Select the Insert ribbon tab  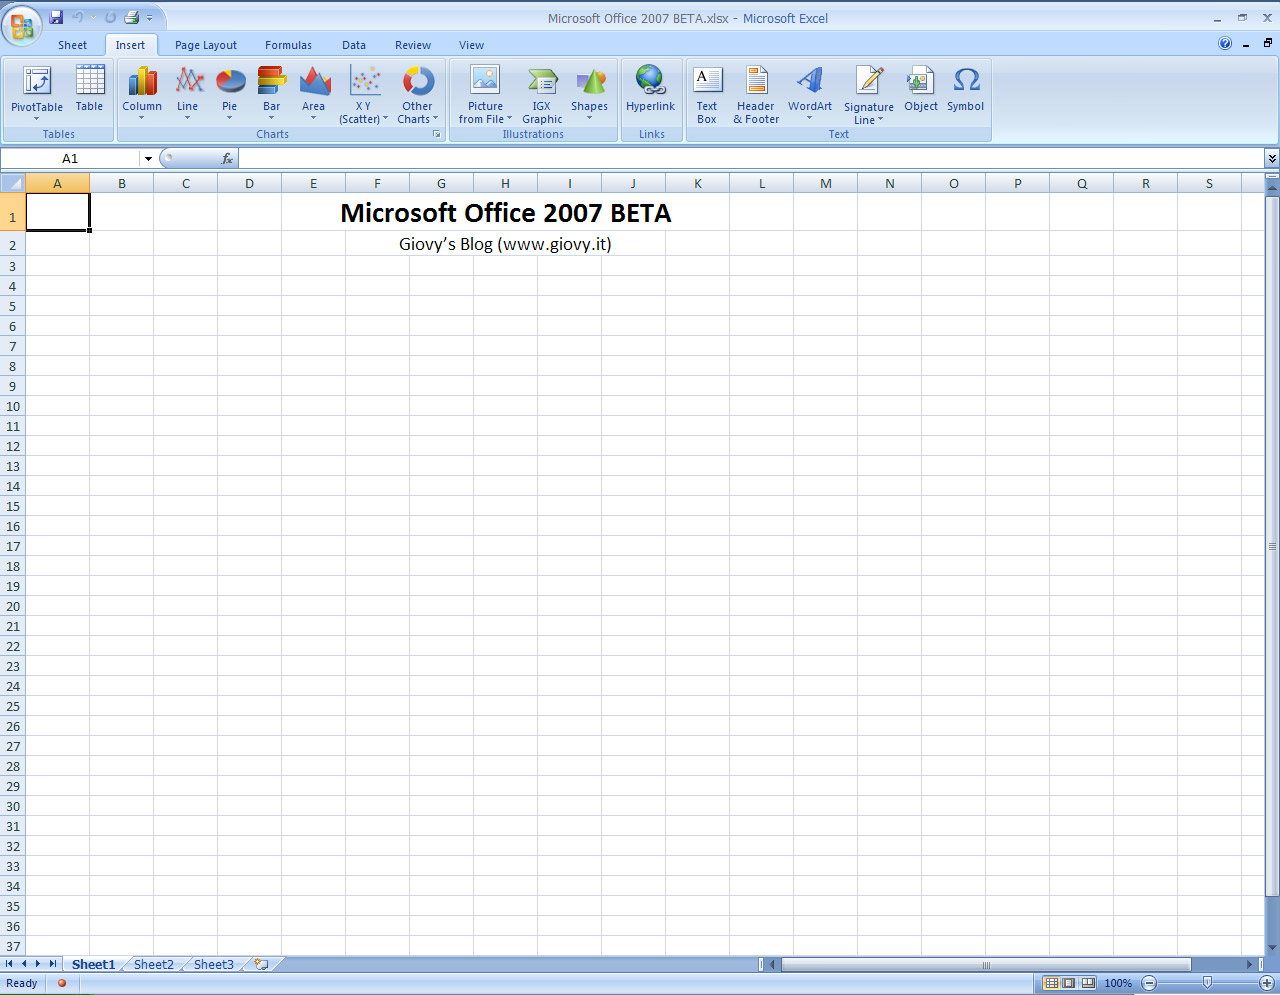point(130,45)
